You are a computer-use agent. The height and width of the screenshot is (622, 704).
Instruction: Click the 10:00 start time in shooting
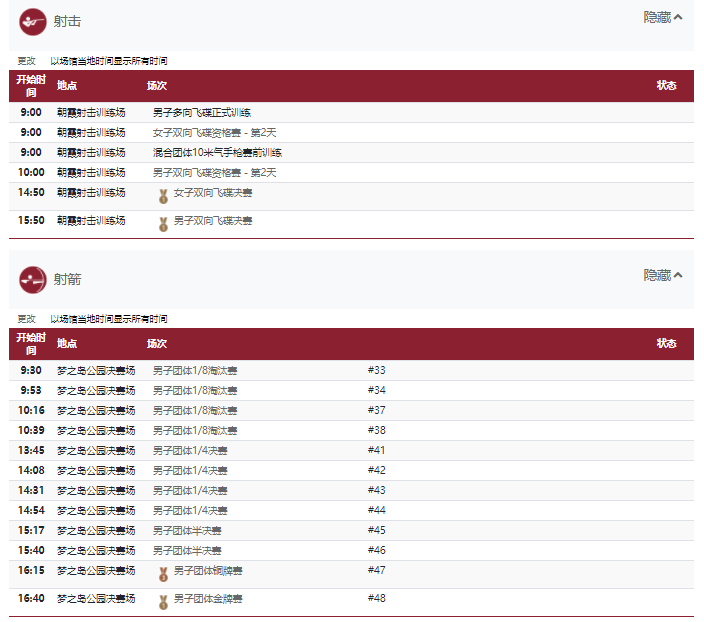tap(31, 172)
